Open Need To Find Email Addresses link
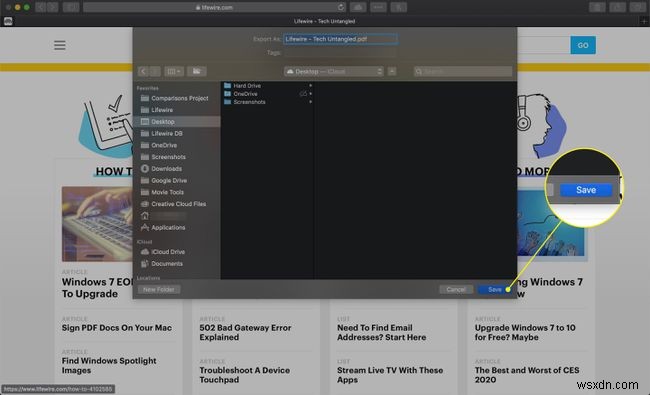This screenshot has height=395, width=650. (x=381, y=332)
